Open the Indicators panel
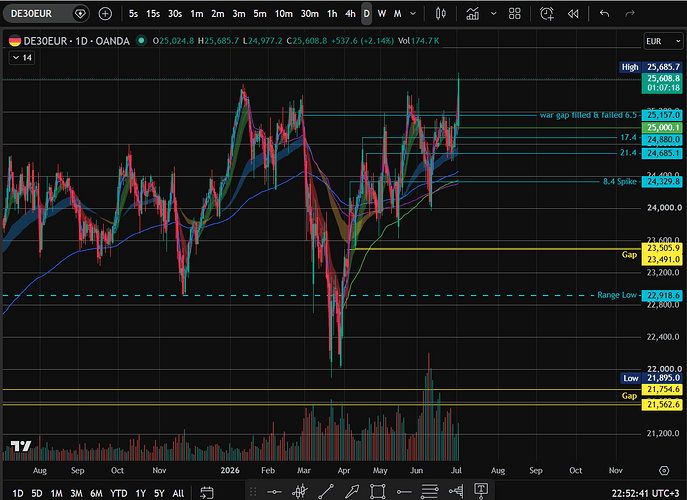Image resolution: width=687 pixels, height=500 pixels. tap(472, 14)
